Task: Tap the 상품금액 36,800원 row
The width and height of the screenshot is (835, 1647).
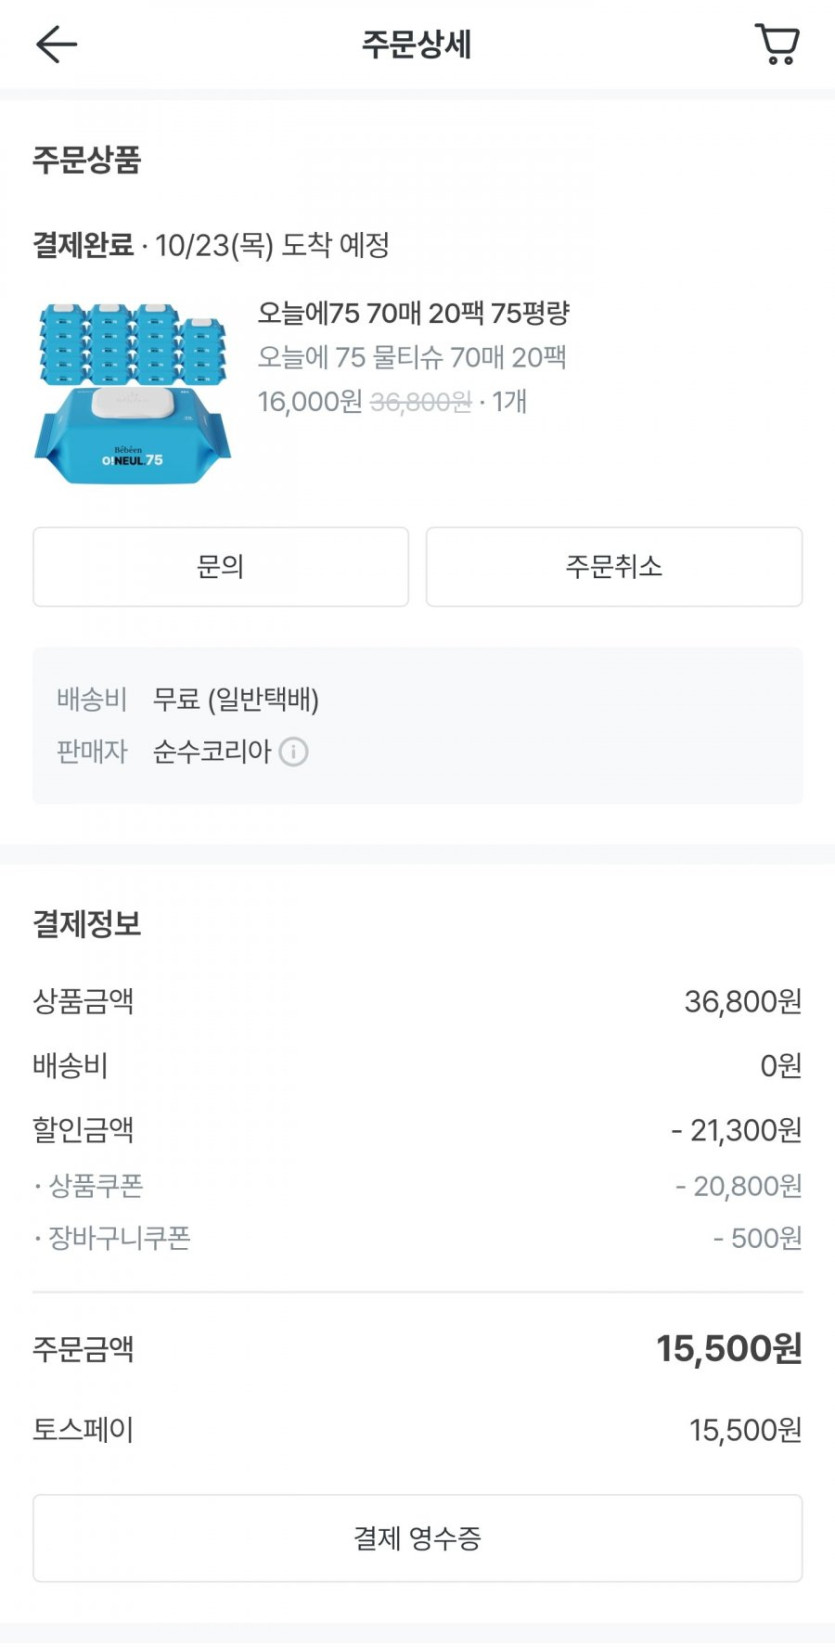Action: click(417, 1002)
